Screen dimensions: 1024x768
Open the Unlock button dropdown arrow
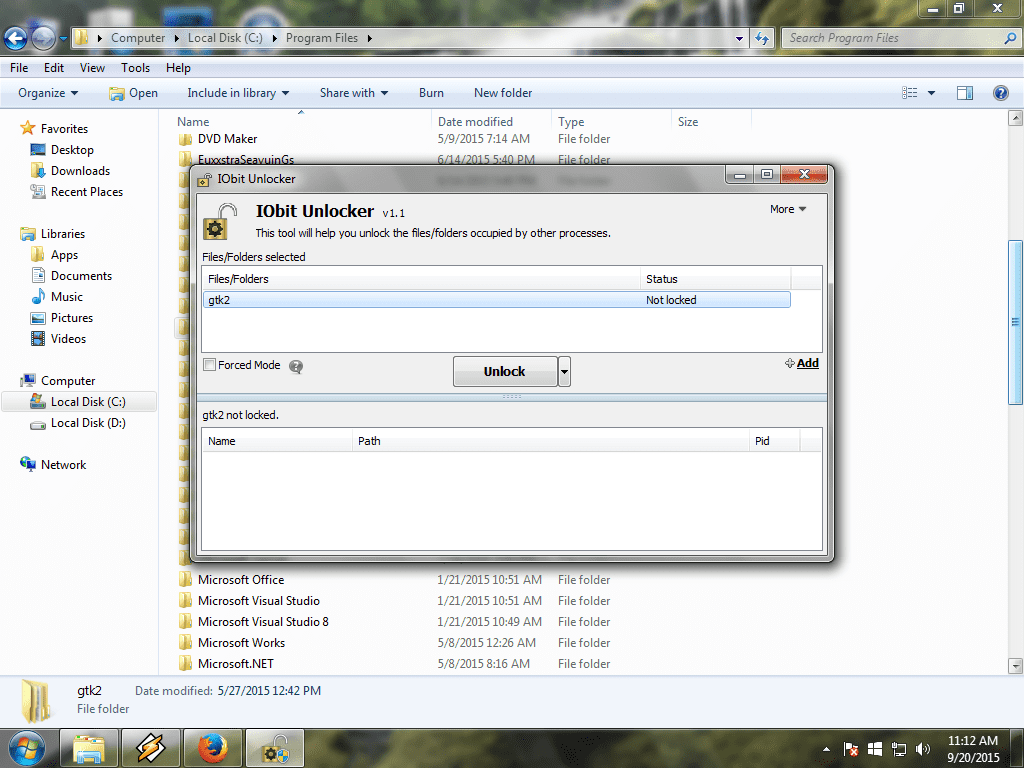tap(564, 372)
